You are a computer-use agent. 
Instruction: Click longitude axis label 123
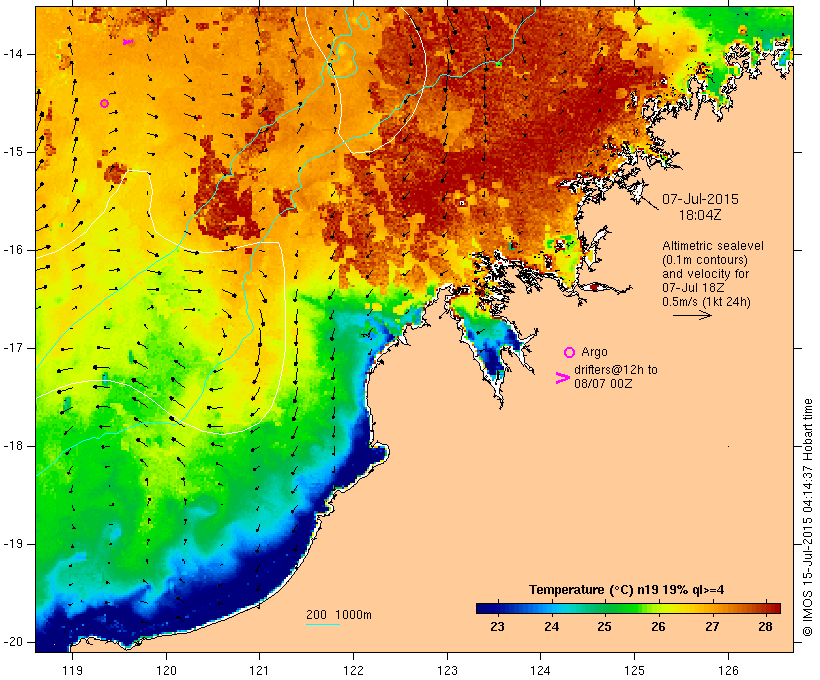pyautogui.click(x=447, y=670)
